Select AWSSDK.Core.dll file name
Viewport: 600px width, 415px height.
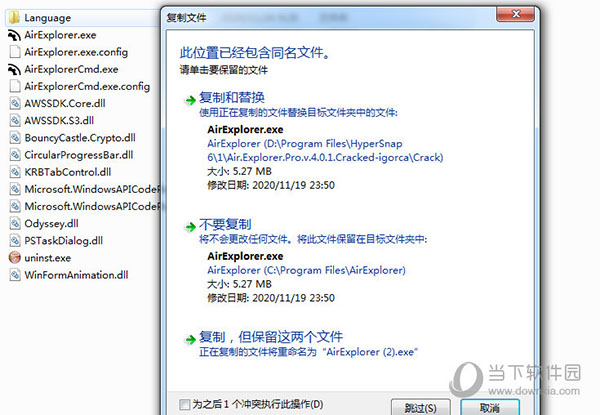[65, 103]
